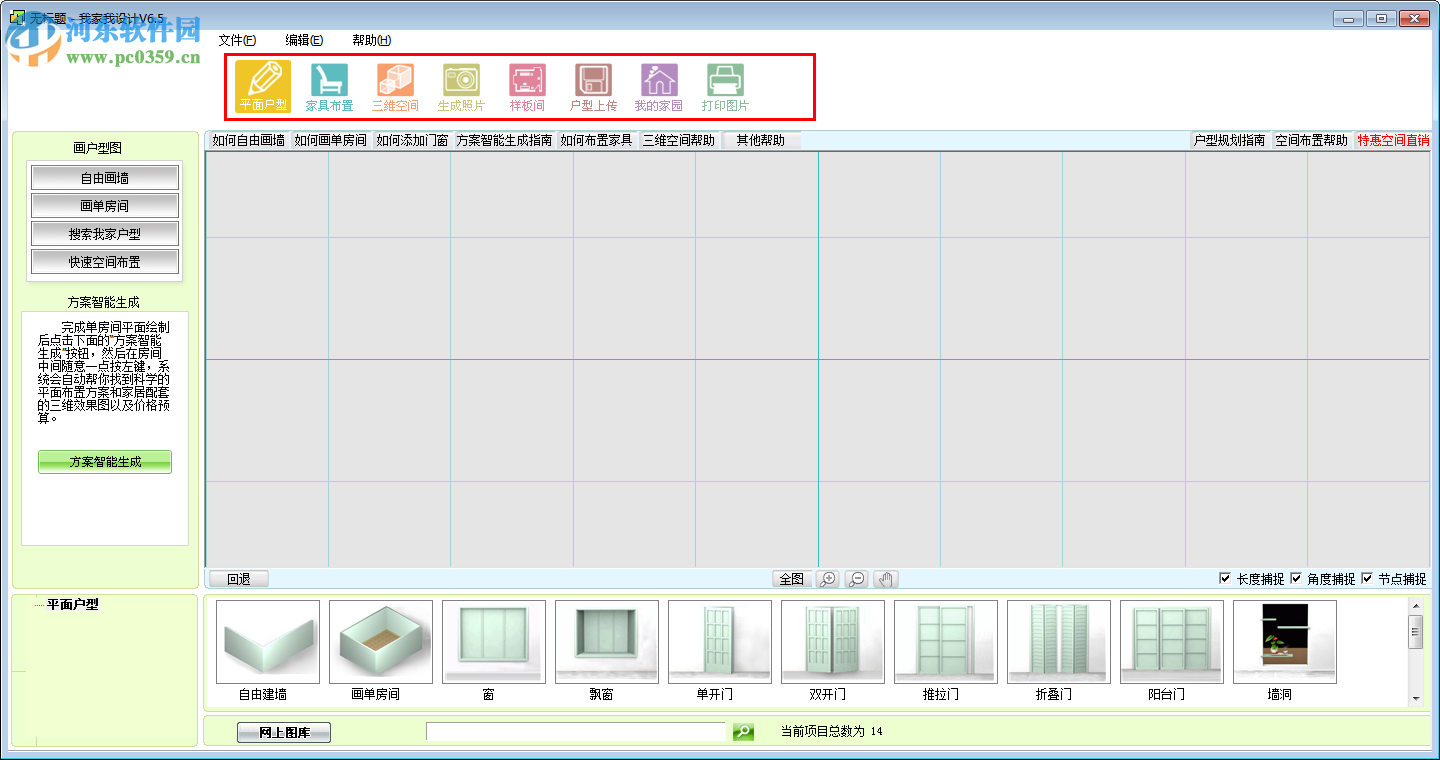Click the library scrollbar thumb
The height and width of the screenshot is (760, 1440).
(x=1416, y=632)
